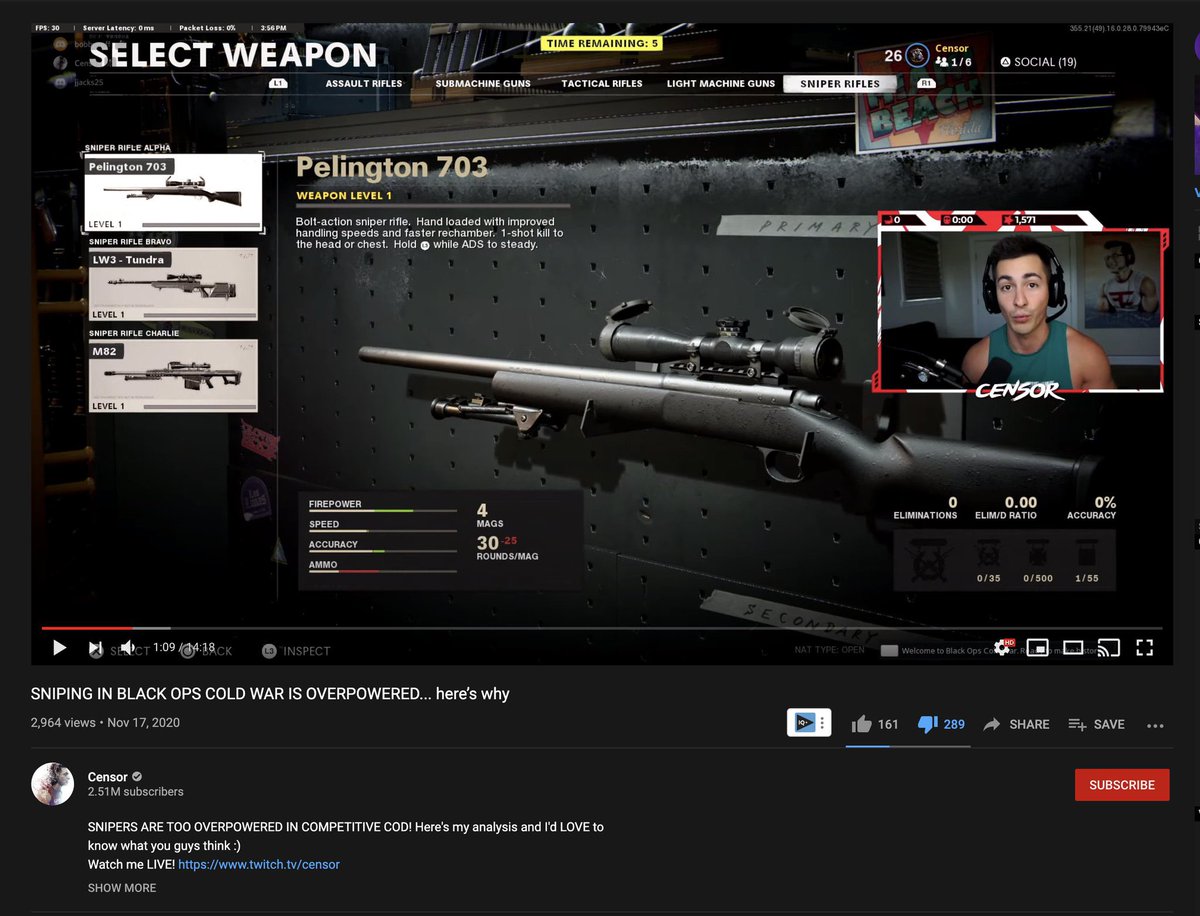
Task: Click the Nov 17, 2020 upload date
Action: tap(143, 723)
